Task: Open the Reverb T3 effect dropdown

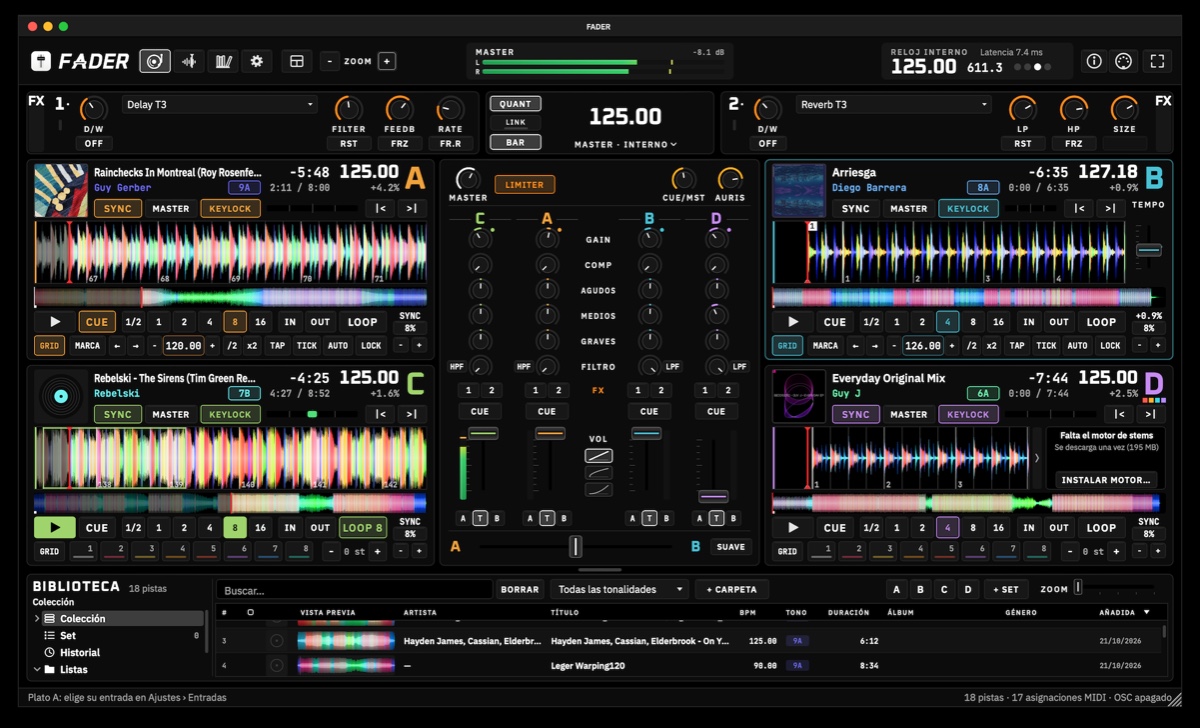Action: [894, 104]
